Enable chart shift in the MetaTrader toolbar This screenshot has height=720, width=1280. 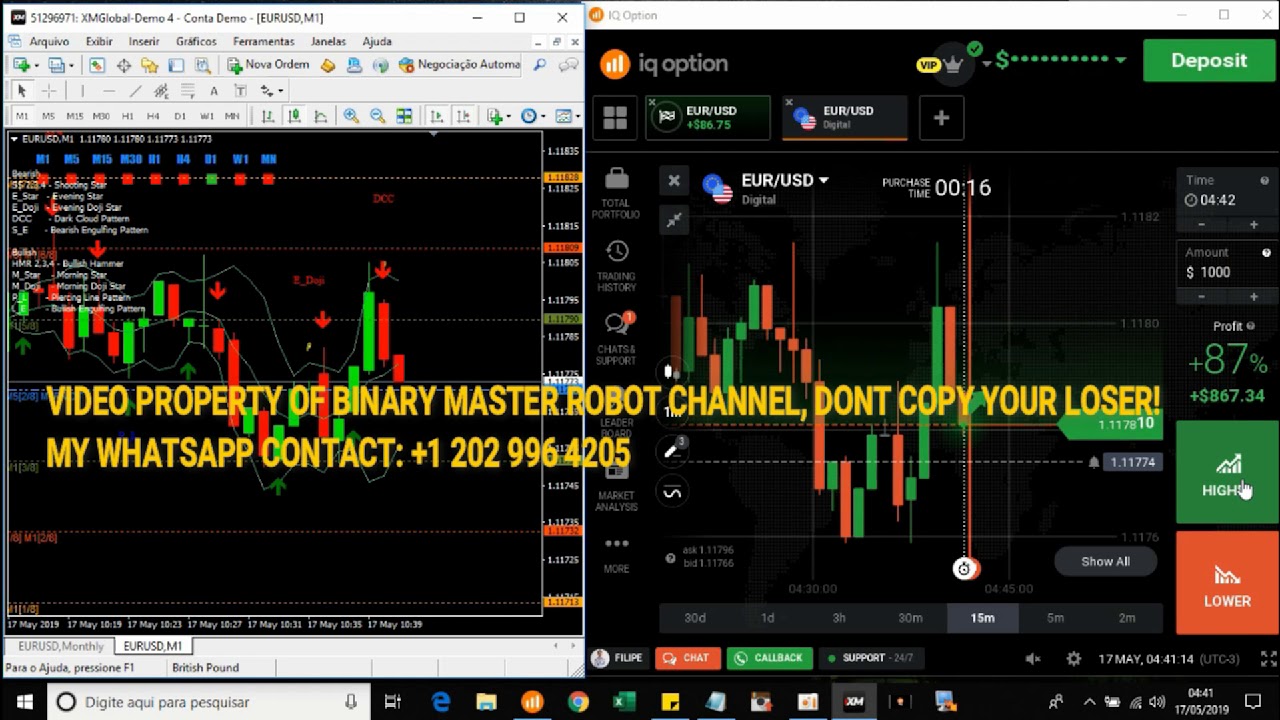tap(463, 116)
